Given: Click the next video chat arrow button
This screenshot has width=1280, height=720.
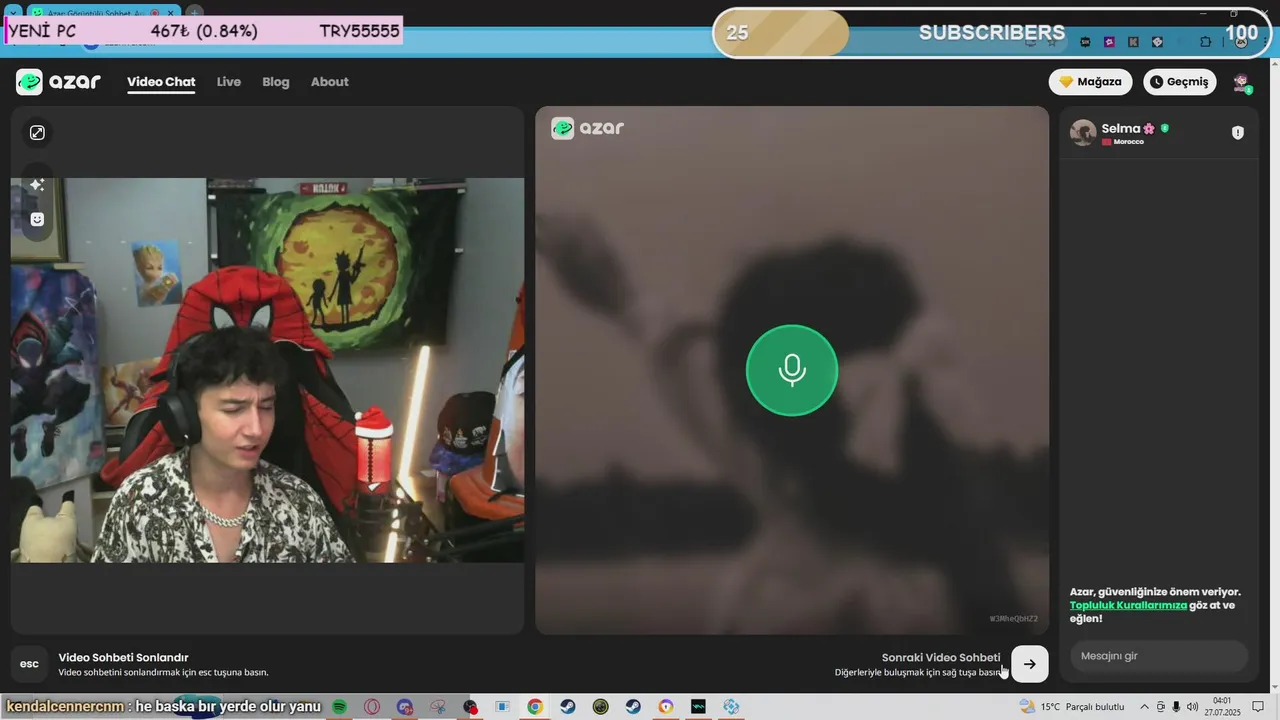Looking at the screenshot, I should [1030, 664].
